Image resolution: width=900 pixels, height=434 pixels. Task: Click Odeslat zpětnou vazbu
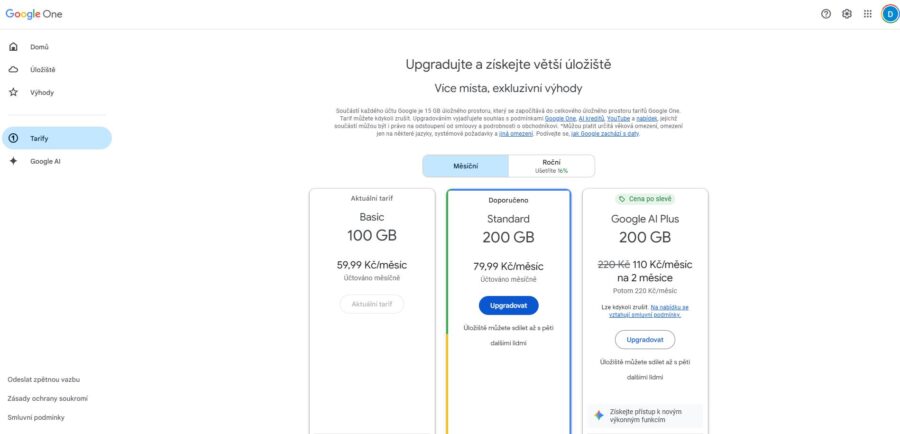(44, 379)
